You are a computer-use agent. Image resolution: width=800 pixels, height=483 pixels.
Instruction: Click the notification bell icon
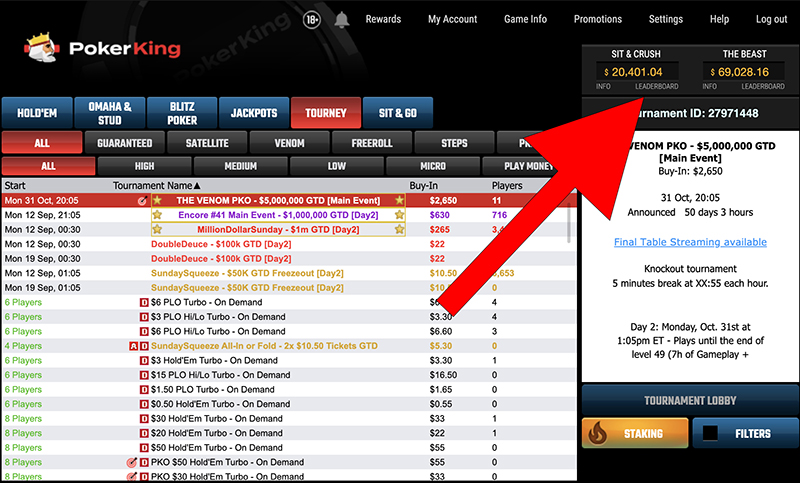pos(342,20)
